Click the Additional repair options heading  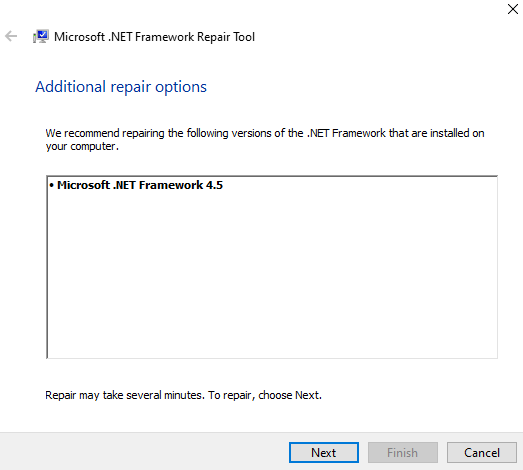point(121,87)
